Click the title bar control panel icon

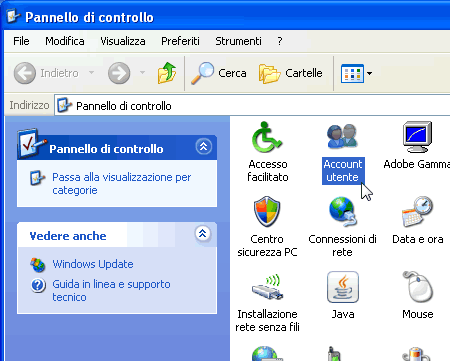13,17
